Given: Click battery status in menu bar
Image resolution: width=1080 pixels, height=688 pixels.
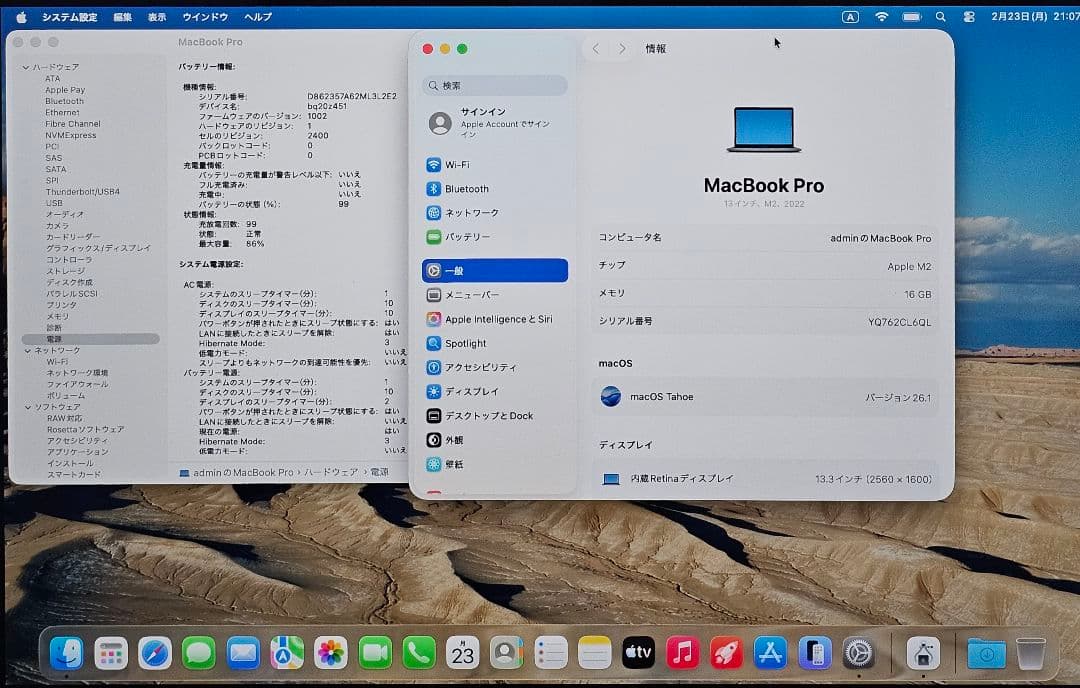Looking at the screenshot, I should (x=912, y=17).
